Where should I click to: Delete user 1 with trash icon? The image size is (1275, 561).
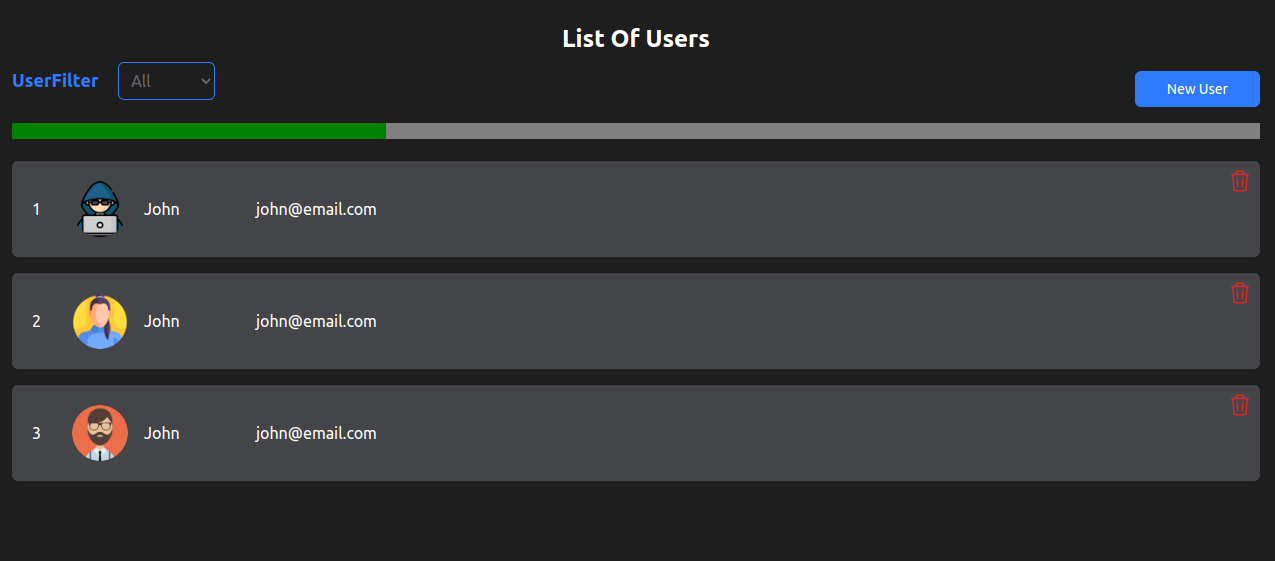[x=1239, y=181]
